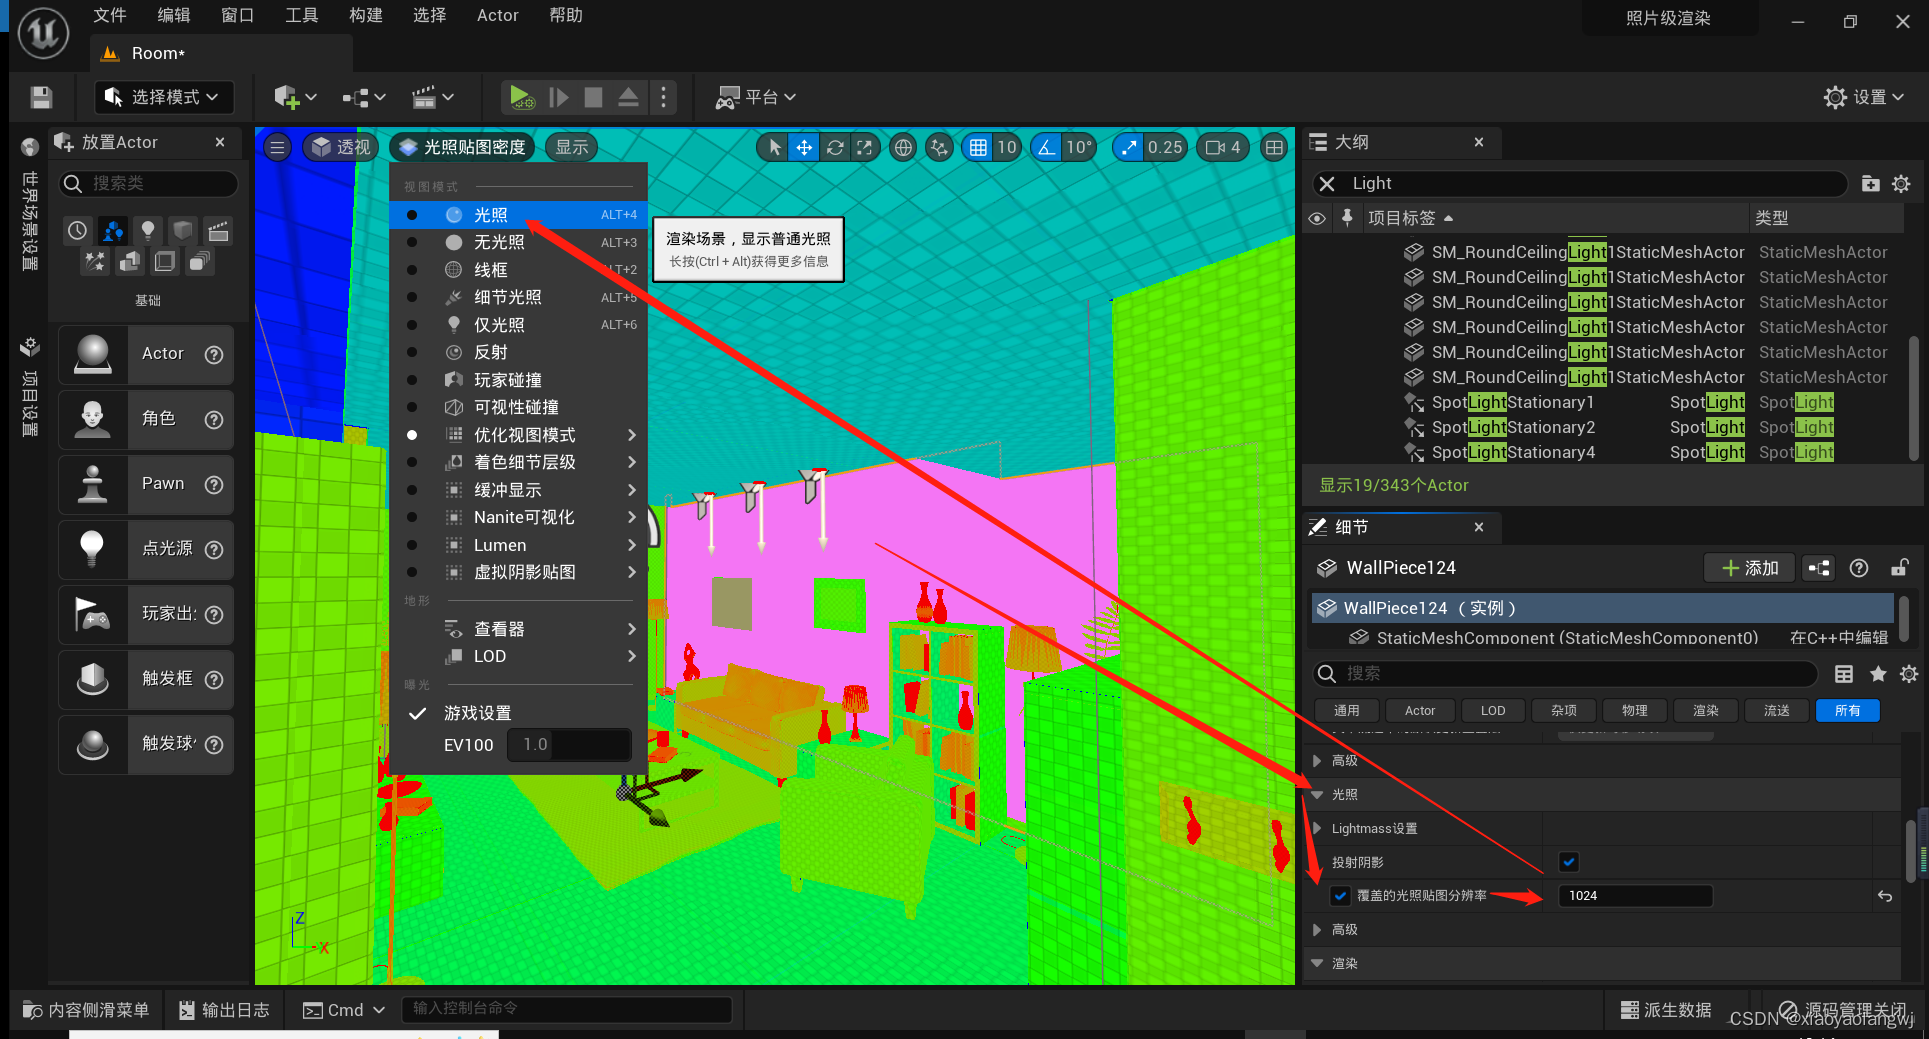Expand the Lightmass settings section
The height and width of the screenshot is (1039, 1929).
1317,829
